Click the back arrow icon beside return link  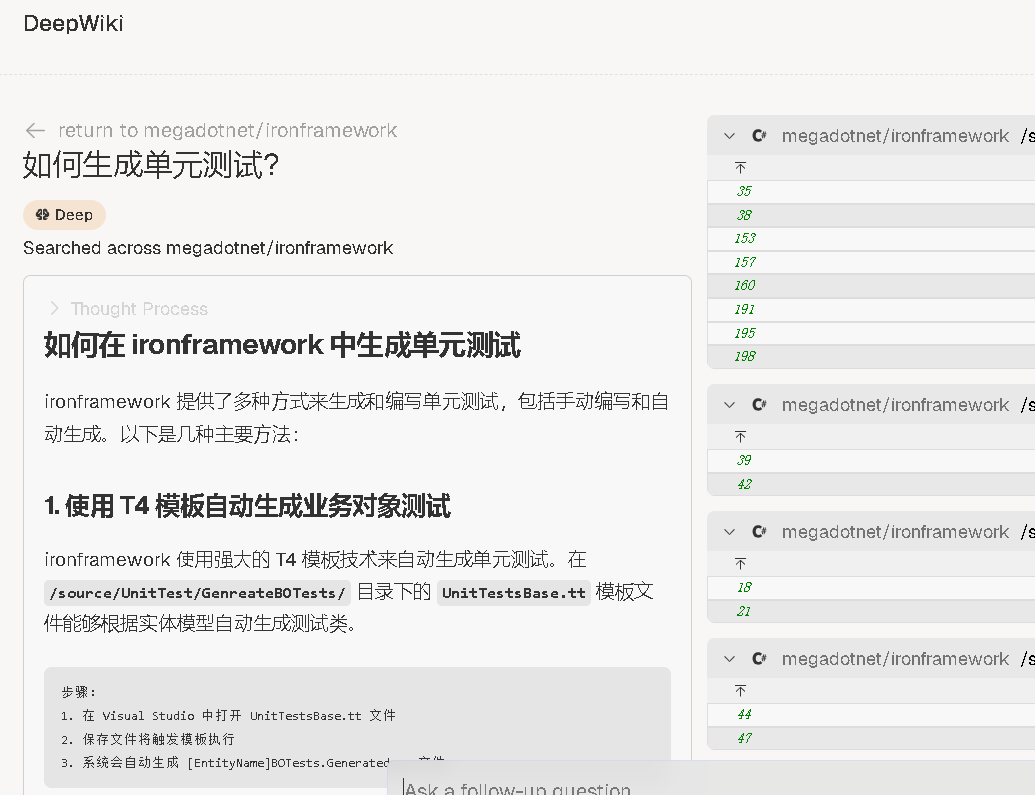point(35,131)
